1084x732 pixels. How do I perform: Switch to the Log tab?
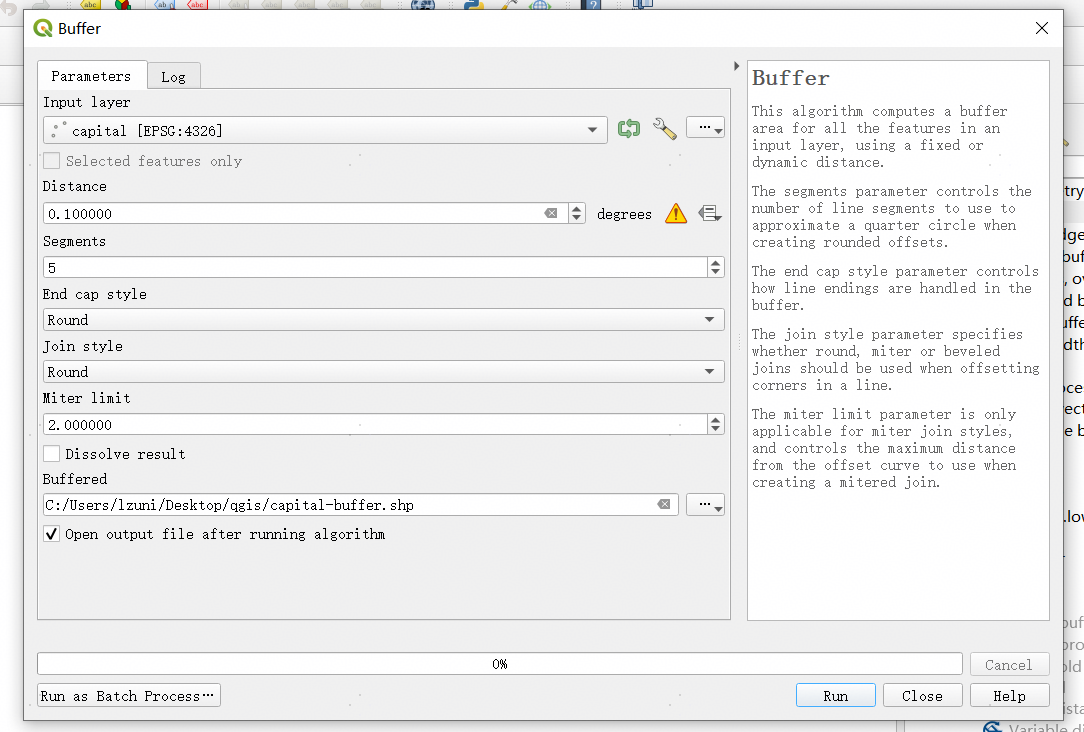[173, 76]
